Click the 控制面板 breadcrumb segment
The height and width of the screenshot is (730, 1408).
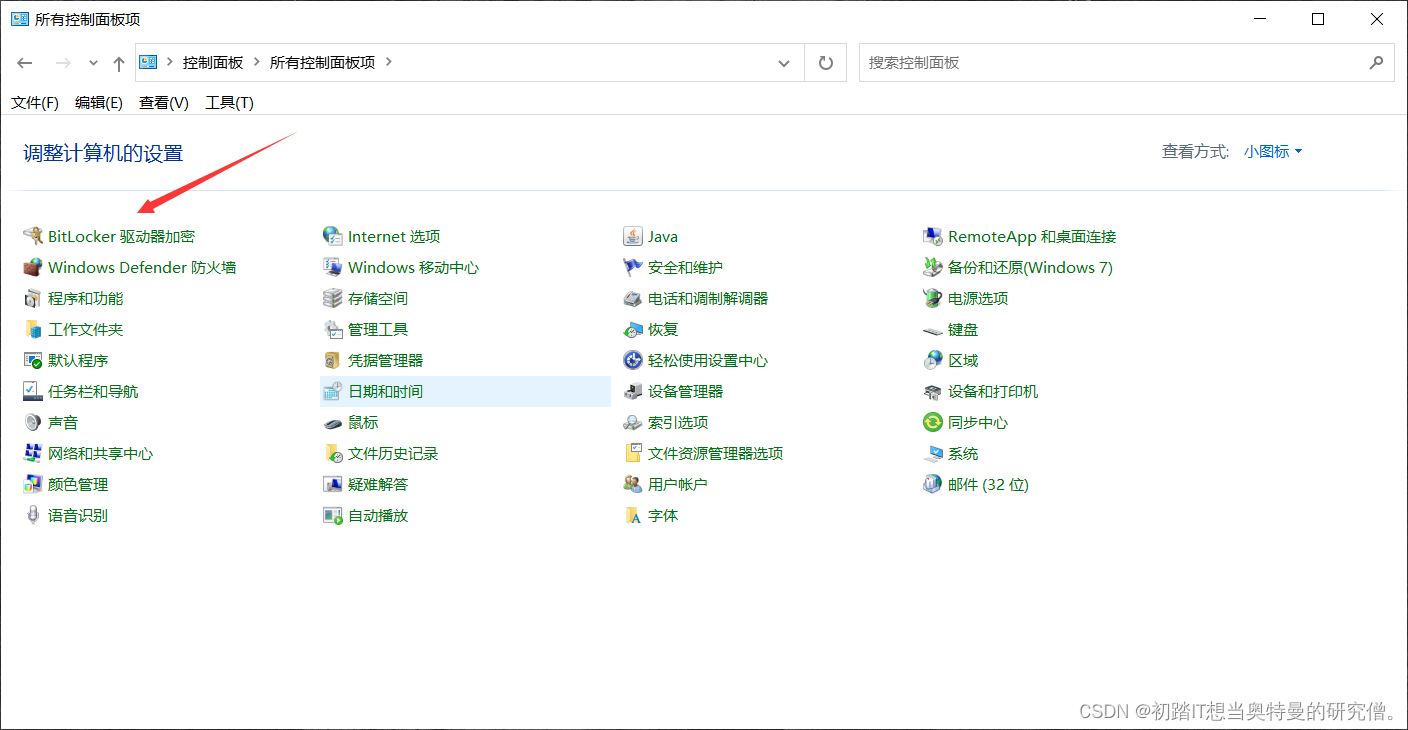point(213,62)
